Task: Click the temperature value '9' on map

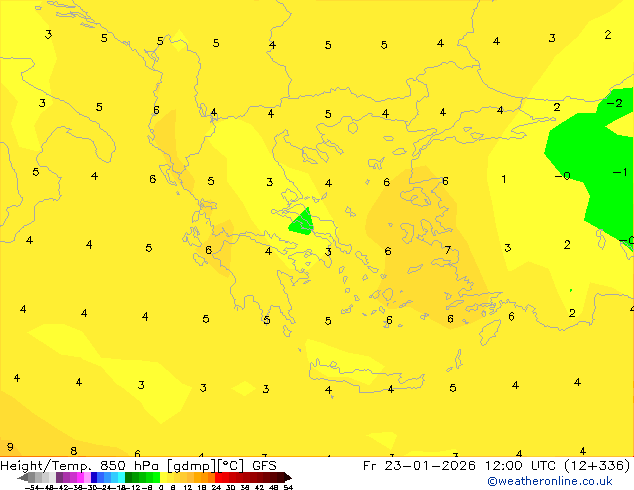Action: (10, 447)
